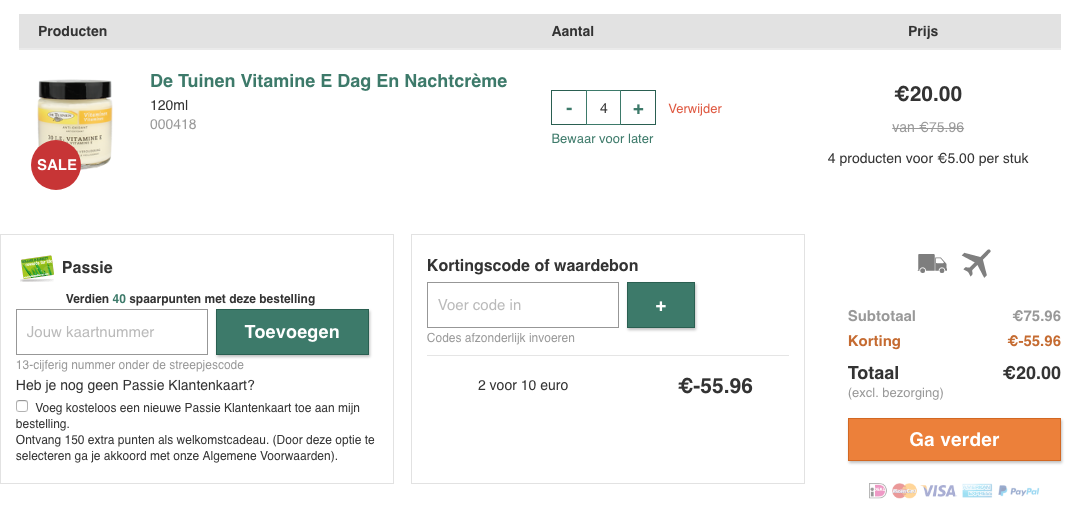Image resolution: width=1072 pixels, height=527 pixels.
Task: Decrease product quantity with minus button
Action: [569, 108]
